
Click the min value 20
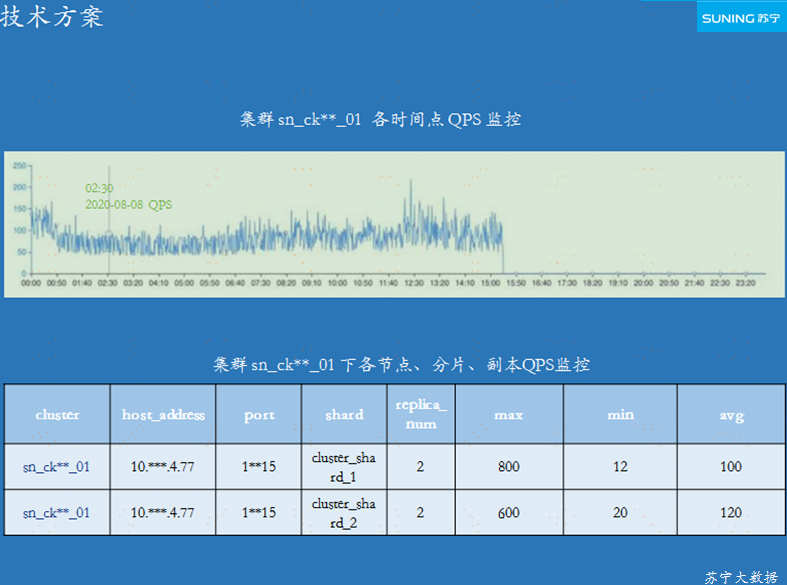(620, 513)
